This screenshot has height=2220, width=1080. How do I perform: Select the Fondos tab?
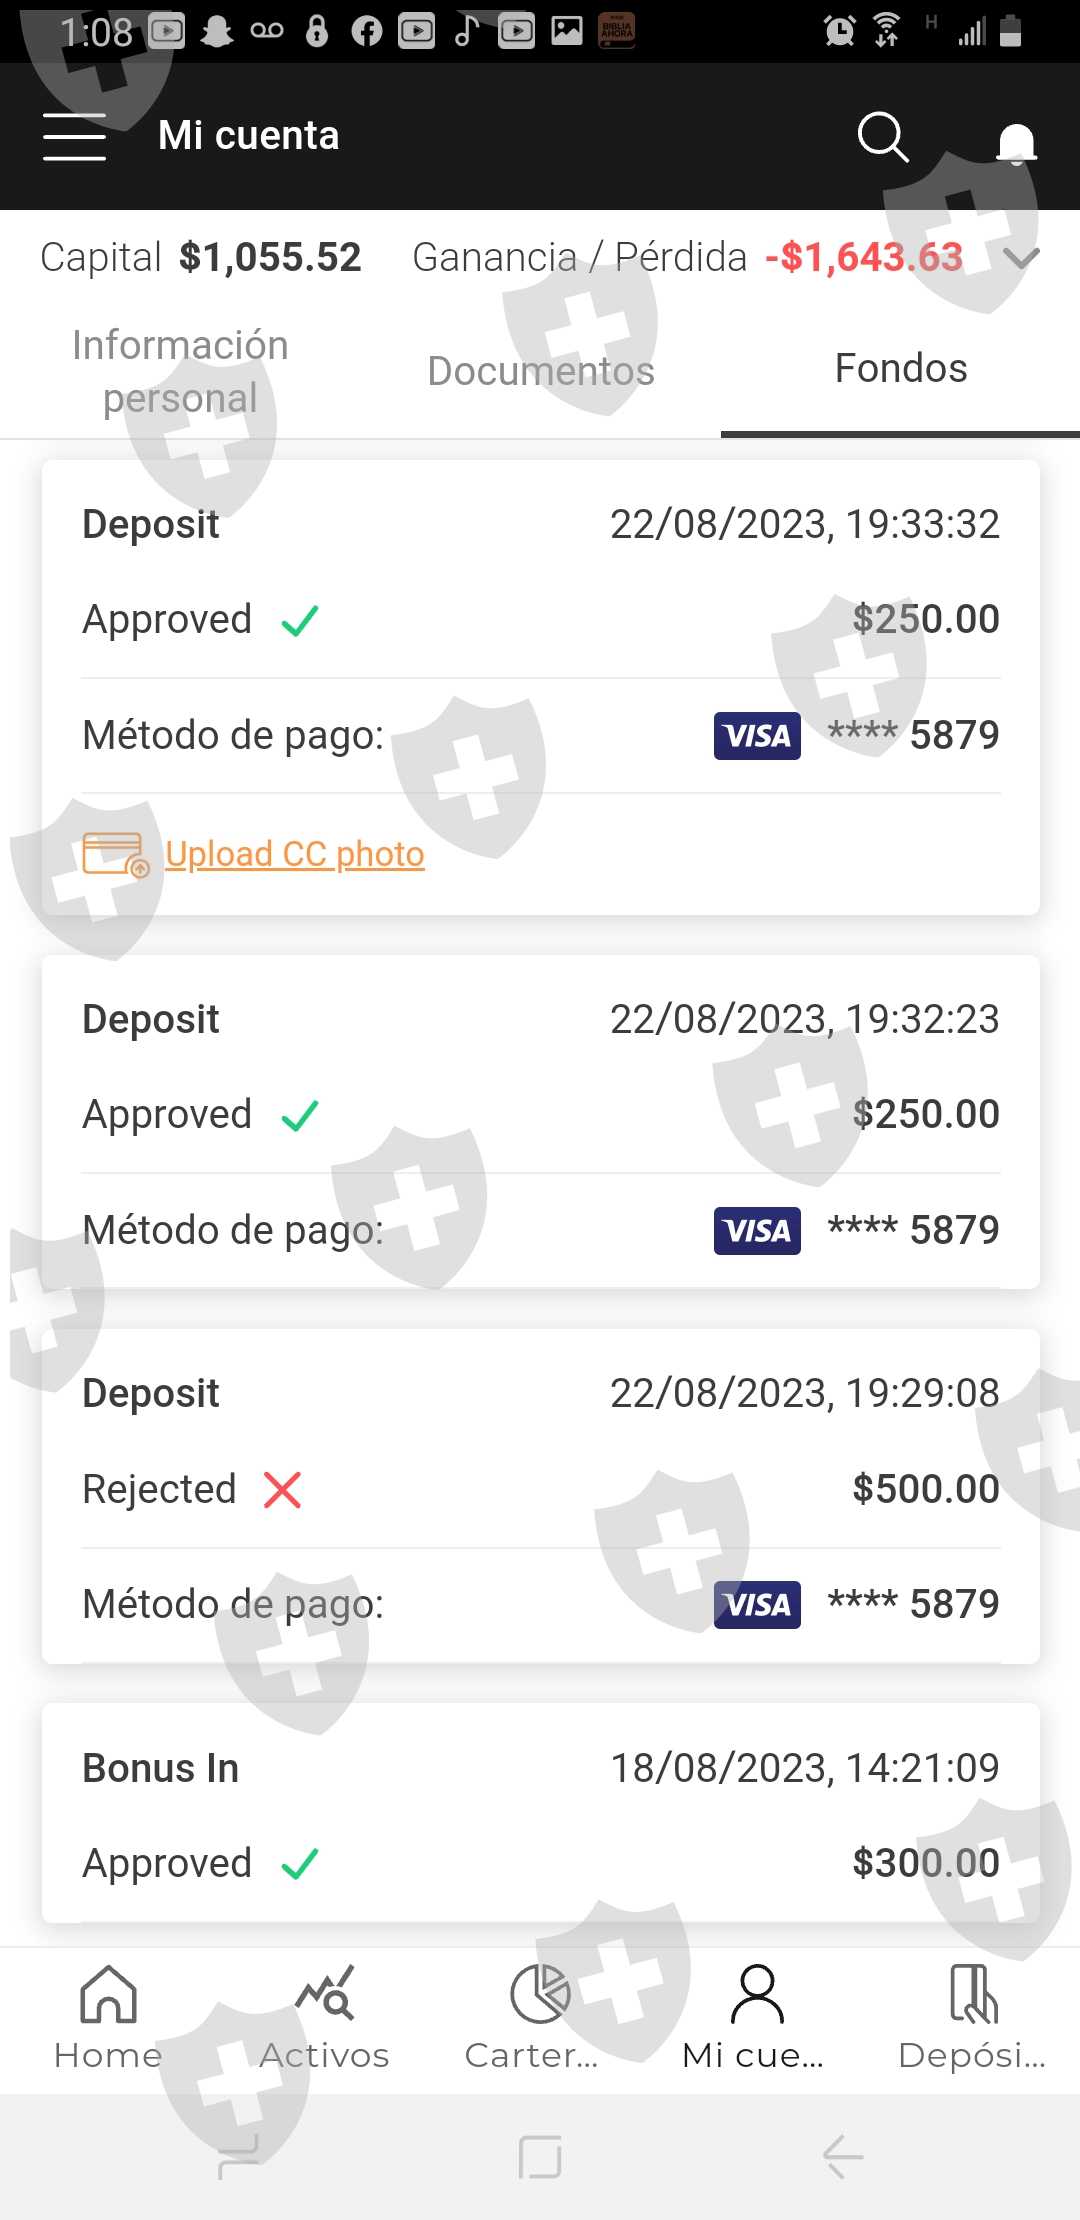pyautogui.click(x=900, y=369)
